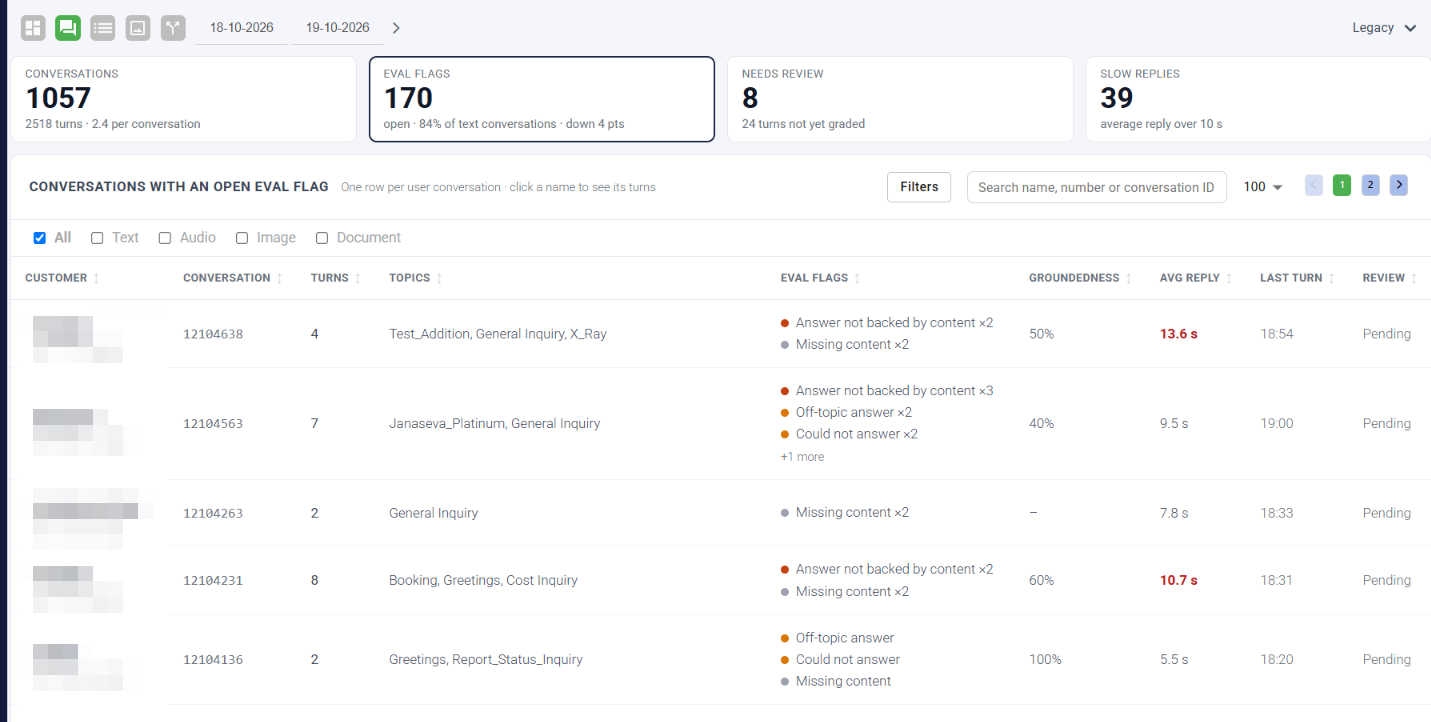
Task: Sort by the Avg Reply column arrows
Action: pos(1229,278)
